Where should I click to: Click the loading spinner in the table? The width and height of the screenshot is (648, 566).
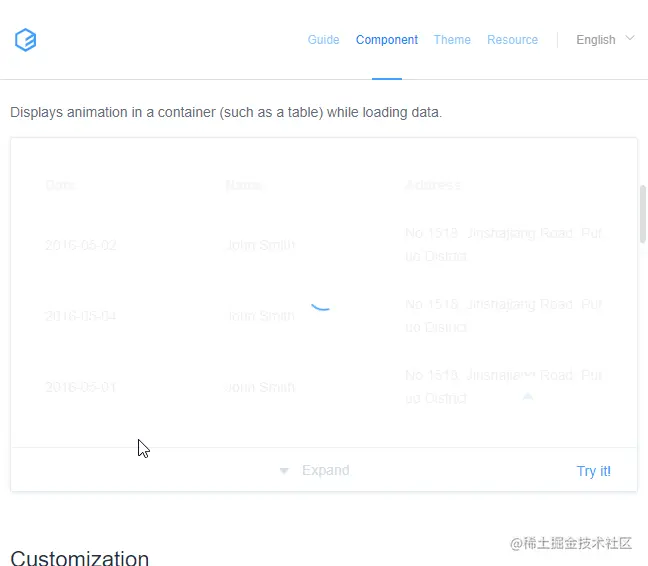(x=321, y=307)
